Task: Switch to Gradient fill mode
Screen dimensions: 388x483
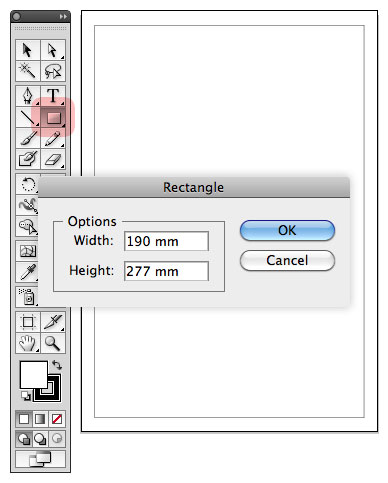Action: point(40,419)
